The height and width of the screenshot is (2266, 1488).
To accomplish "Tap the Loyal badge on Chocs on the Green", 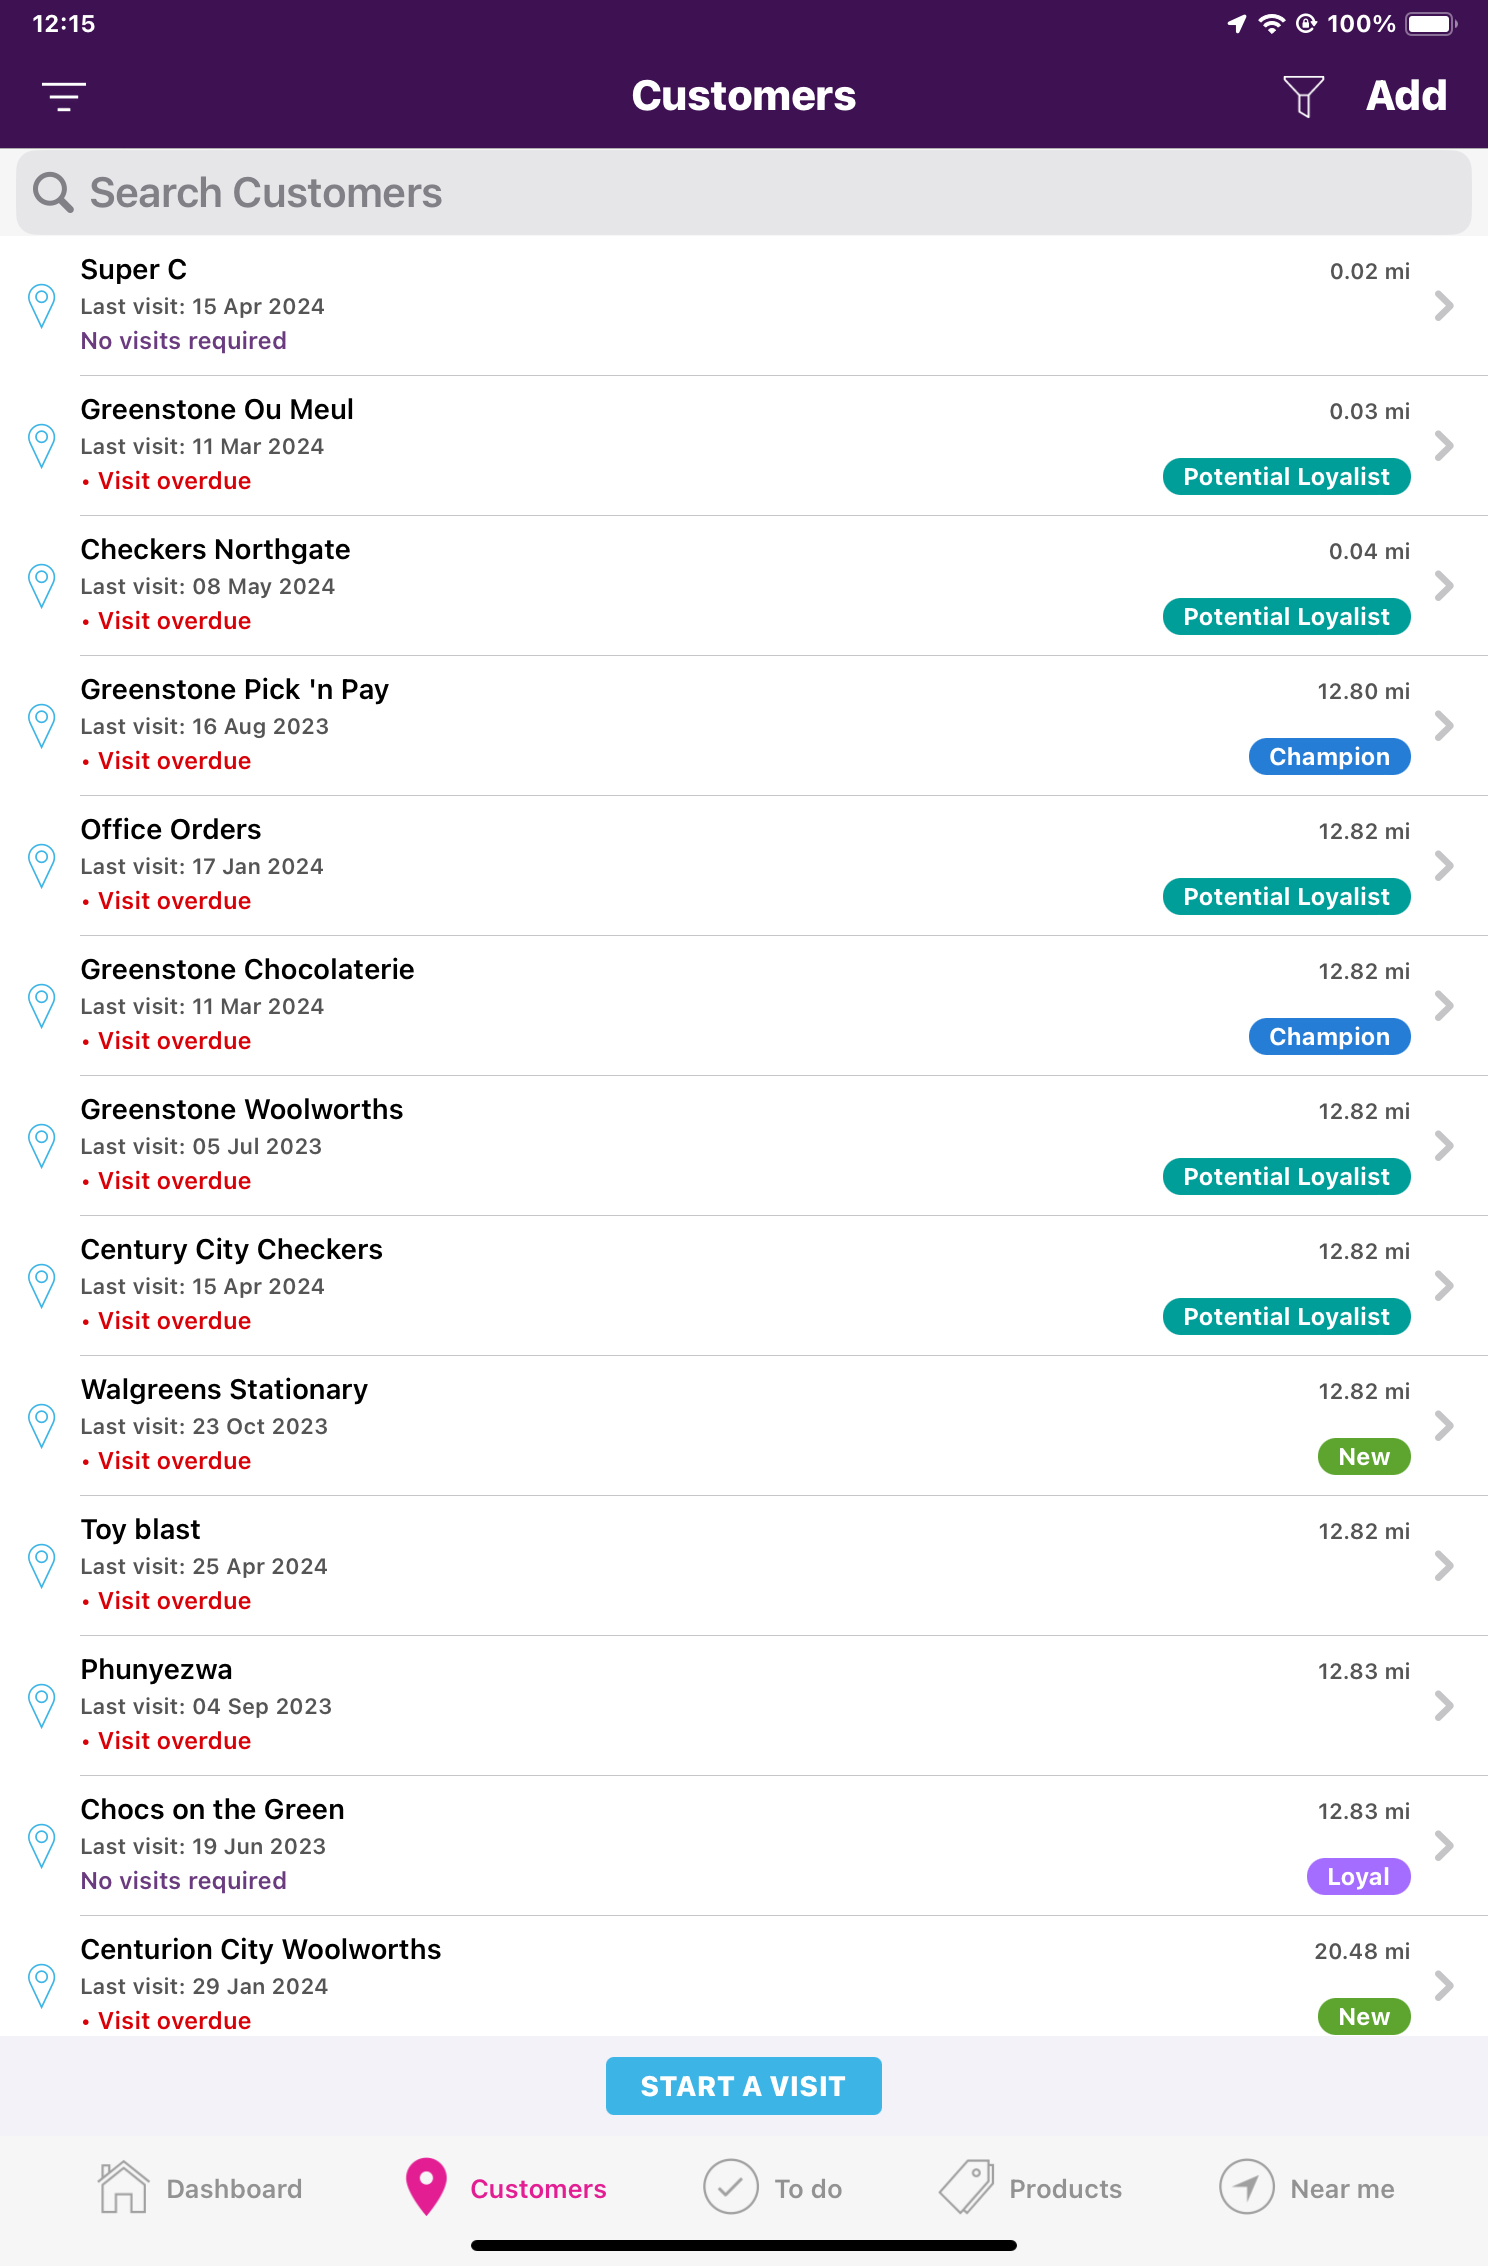I will [x=1358, y=1877].
